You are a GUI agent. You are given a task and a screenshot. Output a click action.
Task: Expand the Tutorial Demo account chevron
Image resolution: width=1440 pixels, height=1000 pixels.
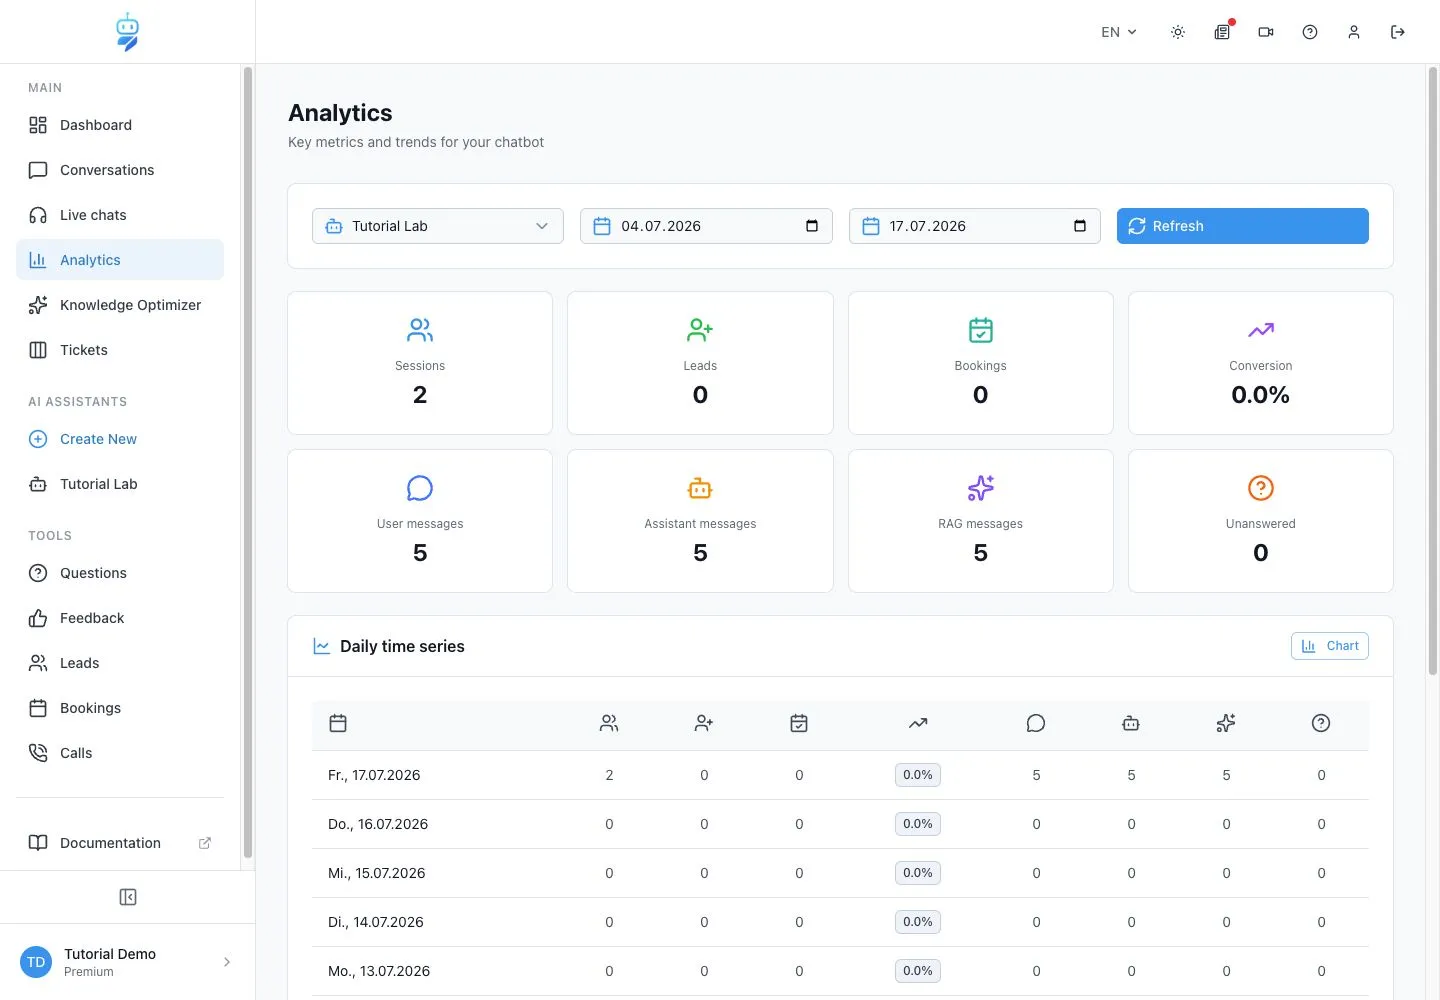[x=227, y=962]
